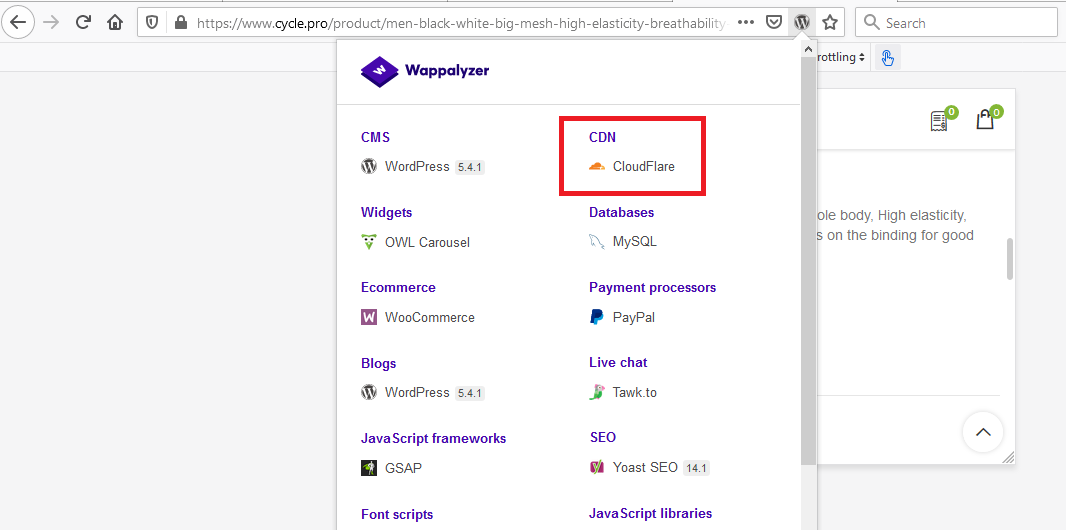1066x530 pixels.
Task: Select the OWL Carousel text
Action: (x=427, y=243)
